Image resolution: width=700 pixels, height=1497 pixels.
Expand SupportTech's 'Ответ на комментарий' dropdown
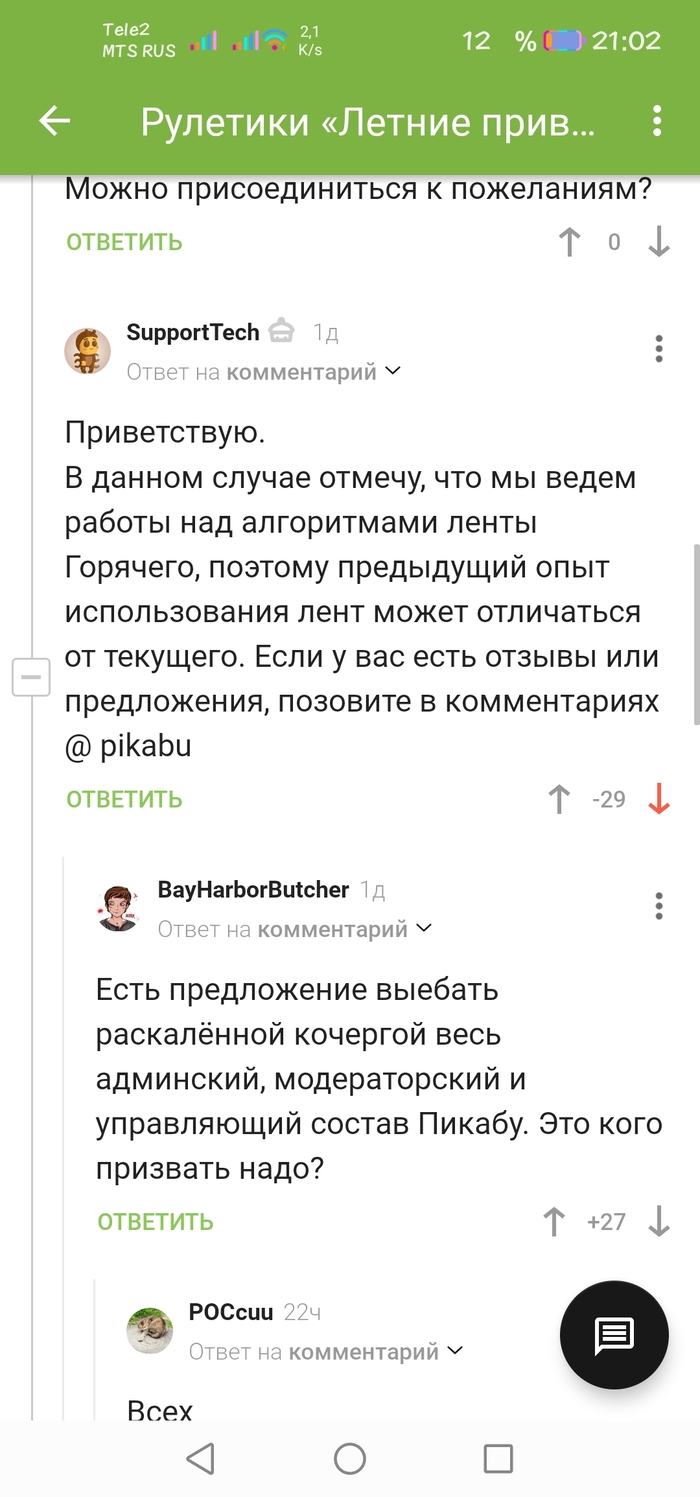click(392, 372)
